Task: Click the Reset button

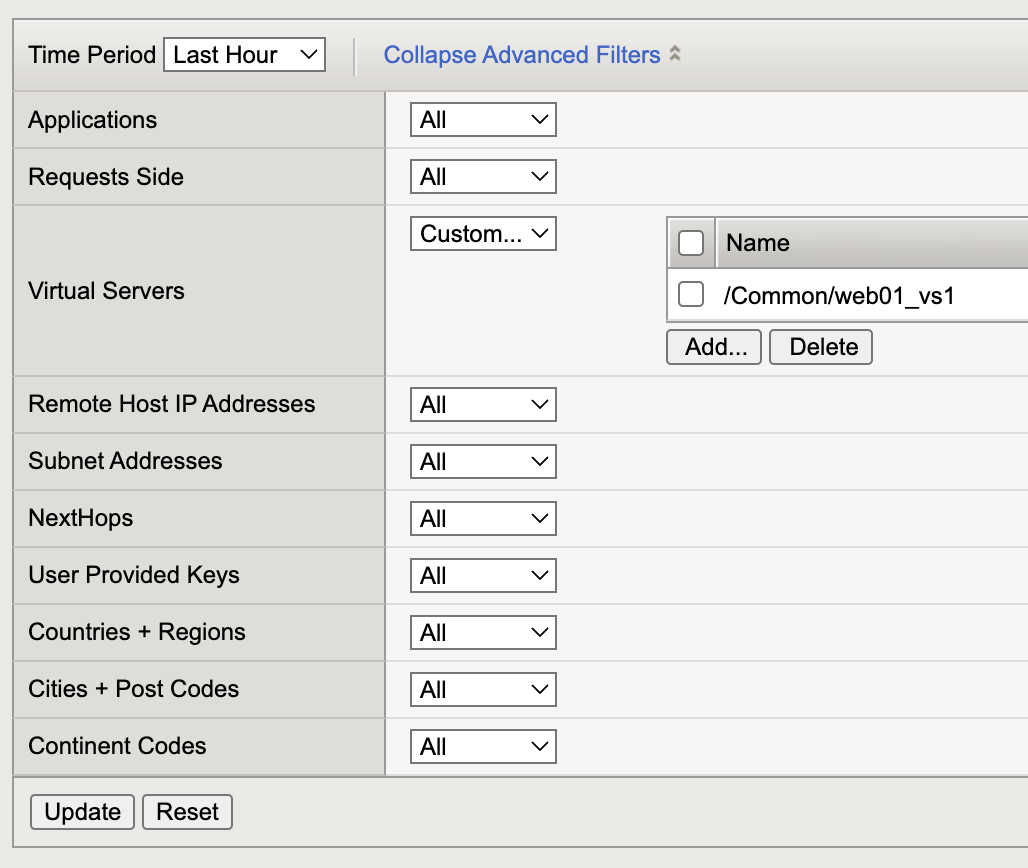Action: tap(188, 812)
